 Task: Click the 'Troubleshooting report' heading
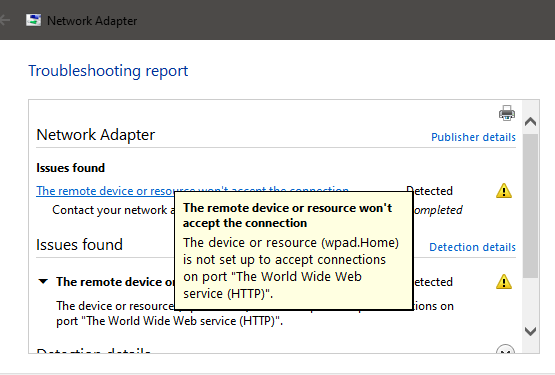[x=108, y=71]
